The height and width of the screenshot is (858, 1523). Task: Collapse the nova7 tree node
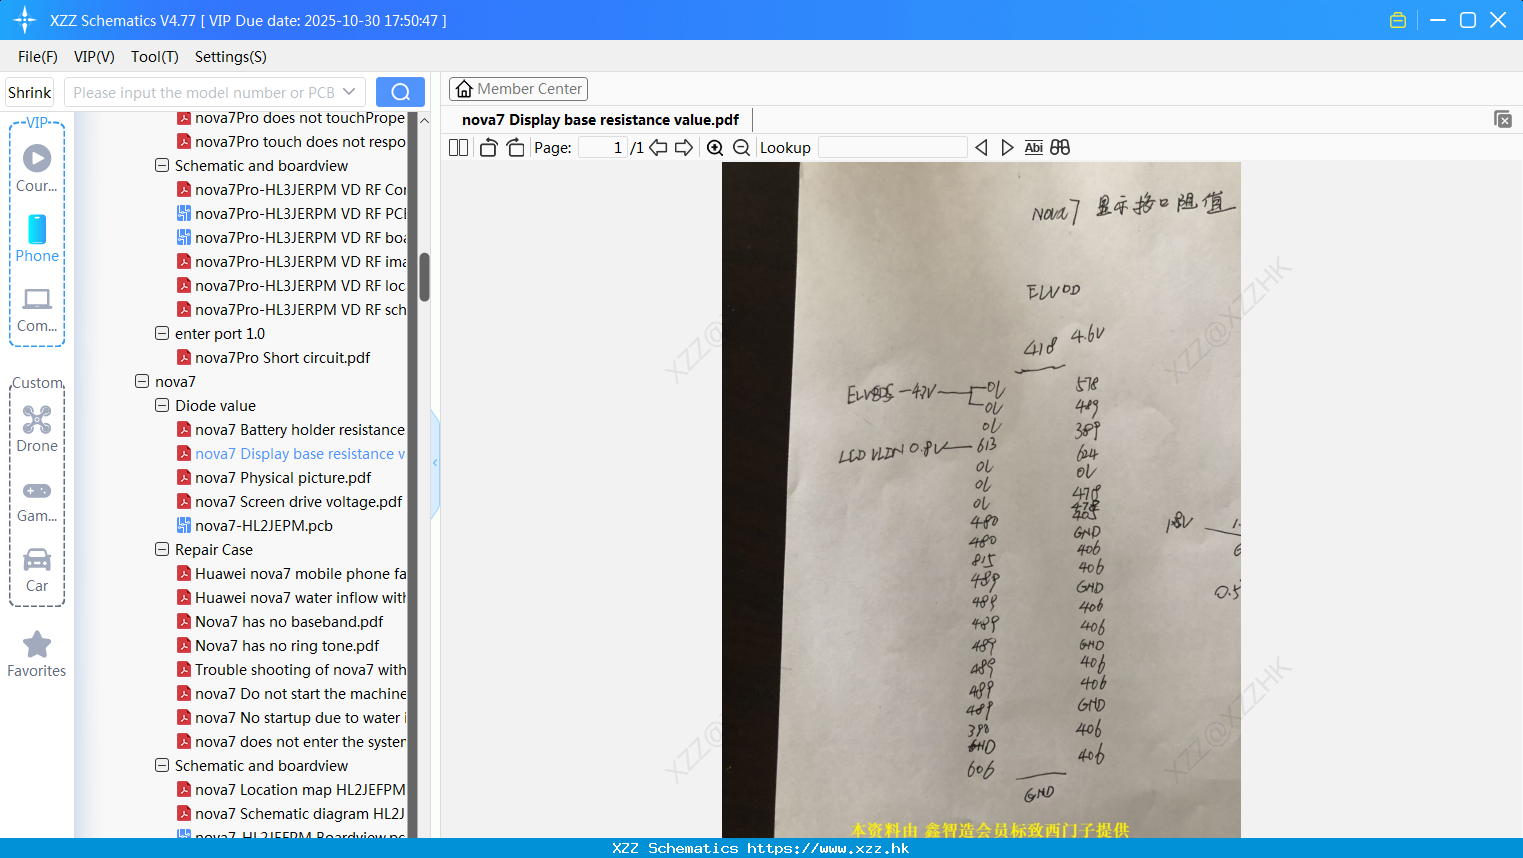[x=142, y=381]
